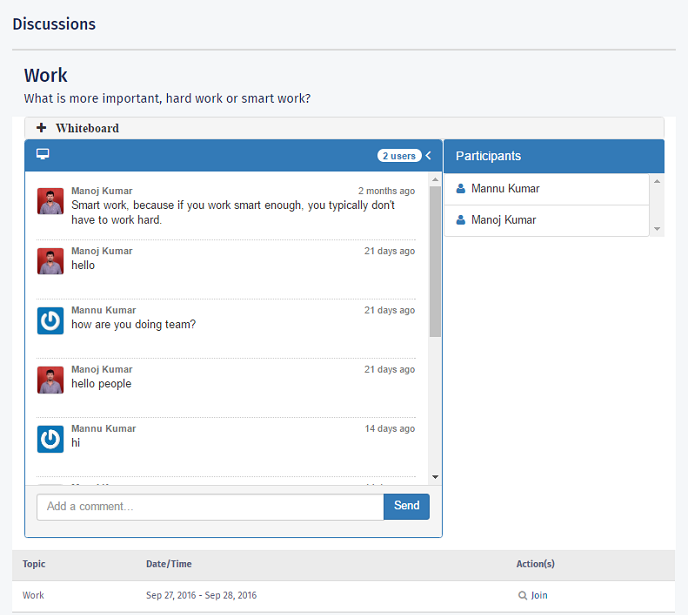Expand the Whiteboard section
This screenshot has height=615, width=688.
tap(42, 128)
